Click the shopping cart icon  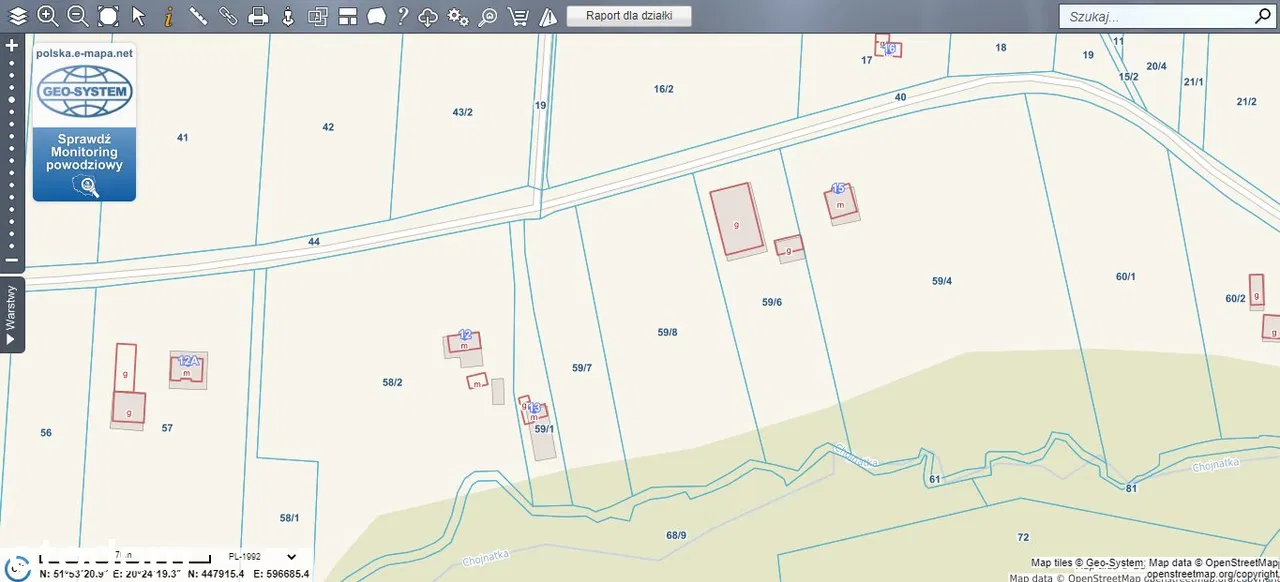(518, 16)
